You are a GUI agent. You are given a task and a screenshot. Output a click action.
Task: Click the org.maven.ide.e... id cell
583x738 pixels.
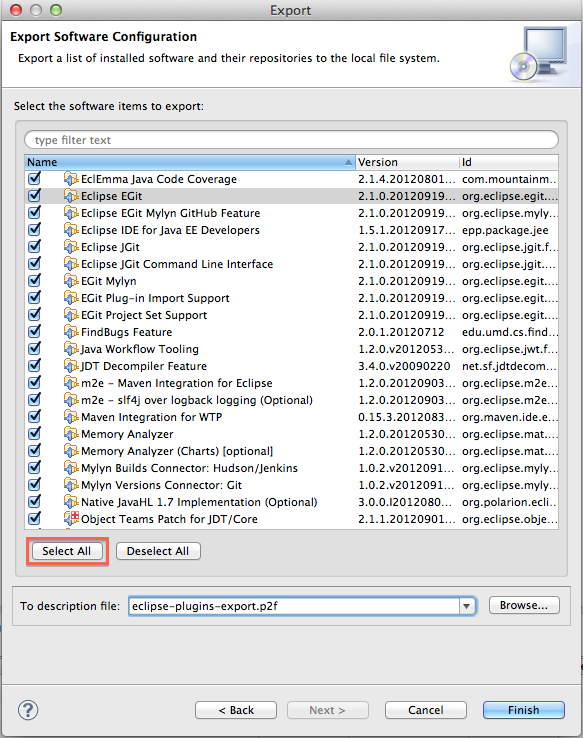(510, 417)
